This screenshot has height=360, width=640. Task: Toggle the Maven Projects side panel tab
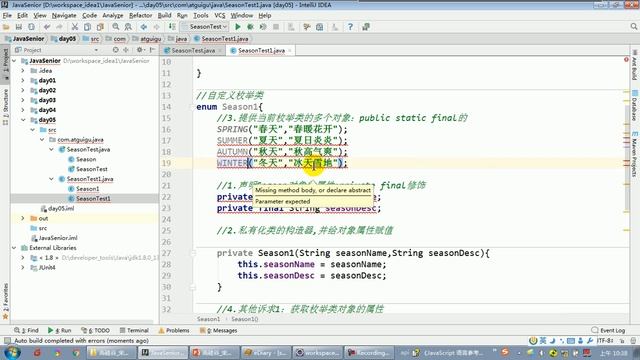point(634,154)
